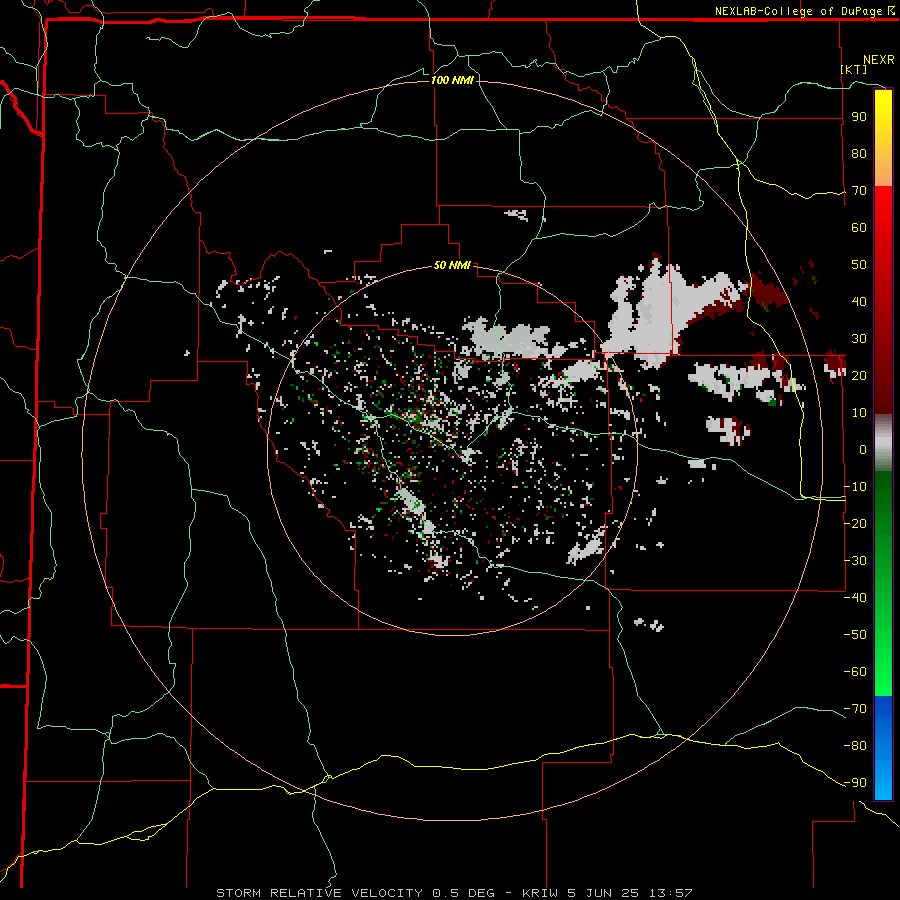Screen dimensions: 900x900
Task: Click the 100 NMI range ring label
Action: (x=452, y=80)
